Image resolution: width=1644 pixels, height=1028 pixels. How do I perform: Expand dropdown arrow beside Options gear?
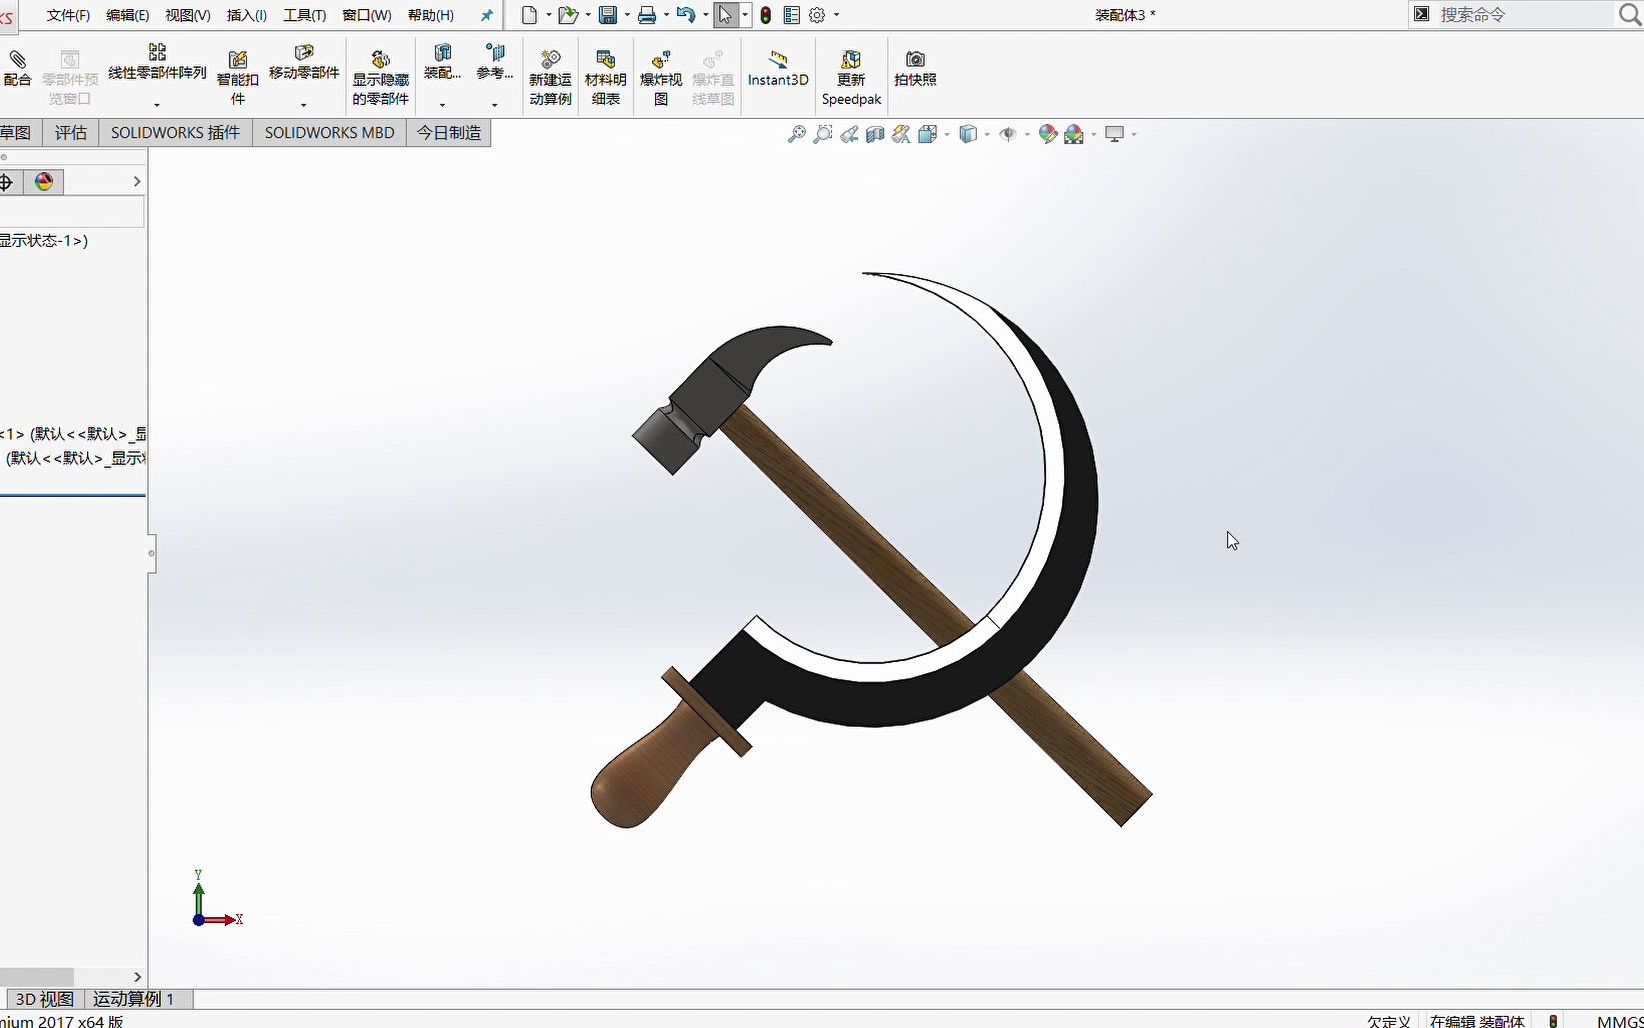836,15
